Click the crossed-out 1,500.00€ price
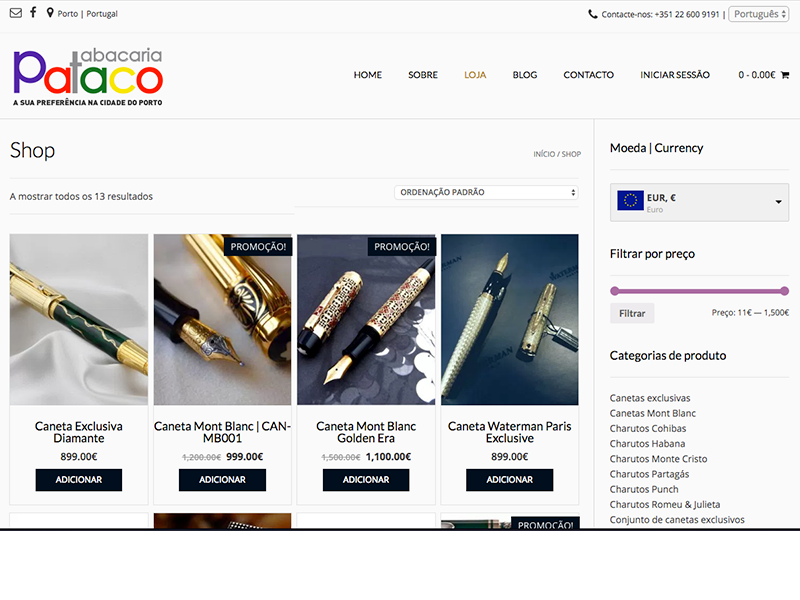The height and width of the screenshot is (600, 800). 341,457
